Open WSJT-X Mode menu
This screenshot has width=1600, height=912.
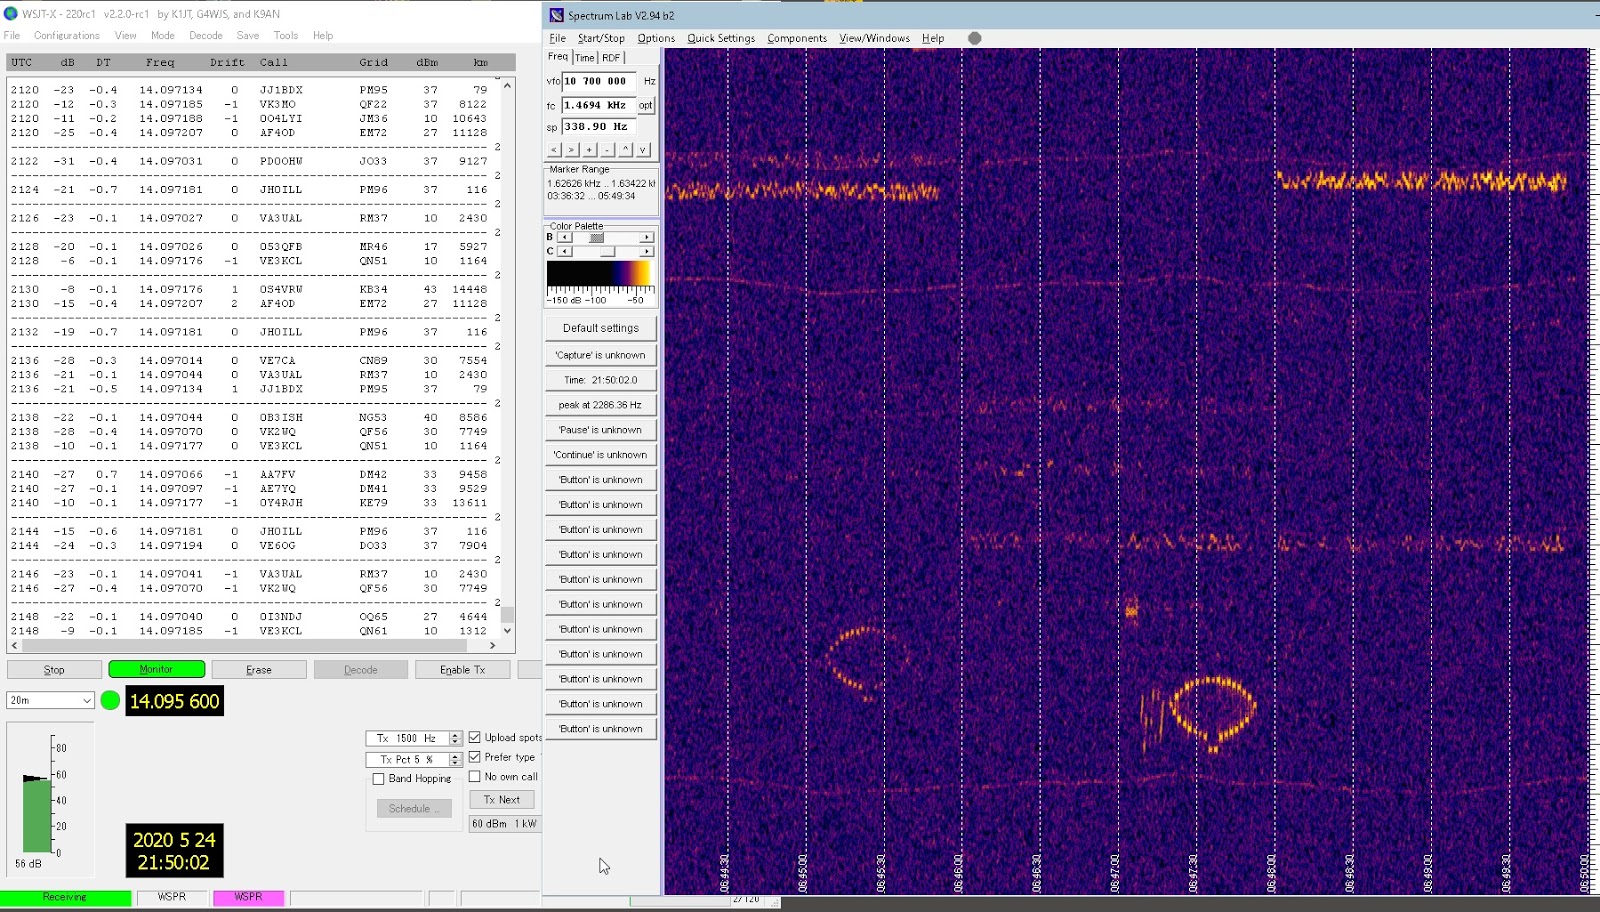tap(163, 35)
